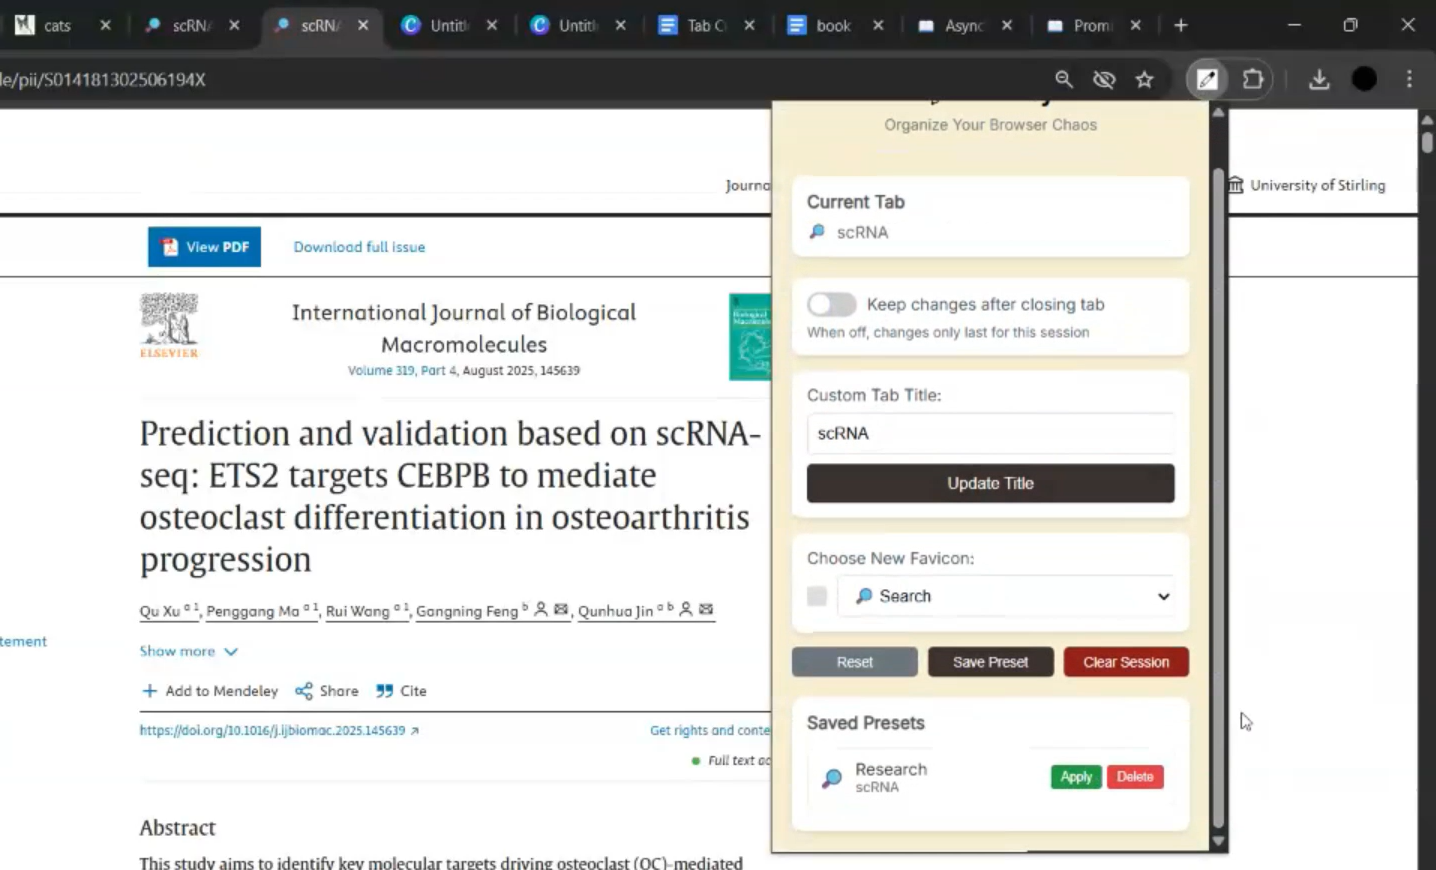Viewport: 1436px width, 870px height.
Task: Open a new browser tab
Action: pos(1181,26)
